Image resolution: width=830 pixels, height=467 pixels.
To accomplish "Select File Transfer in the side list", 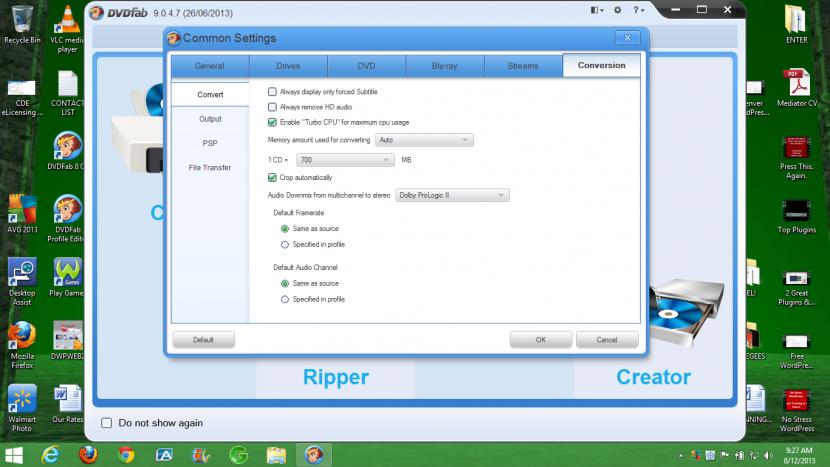I will point(210,168).
